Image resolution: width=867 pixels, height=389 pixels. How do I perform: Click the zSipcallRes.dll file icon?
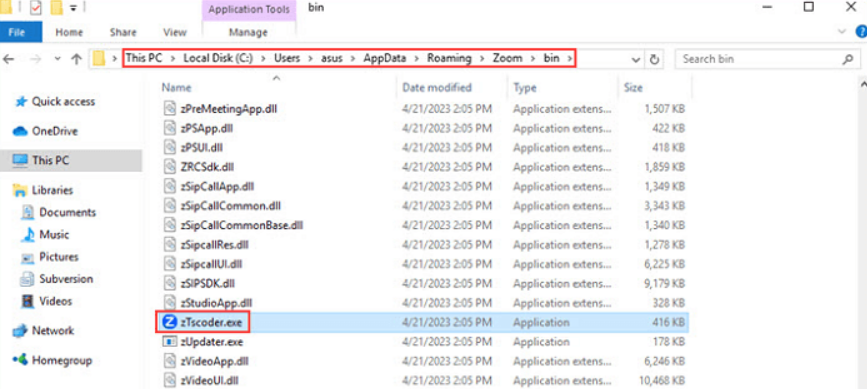pyautogui.click(x=169, y=244)
